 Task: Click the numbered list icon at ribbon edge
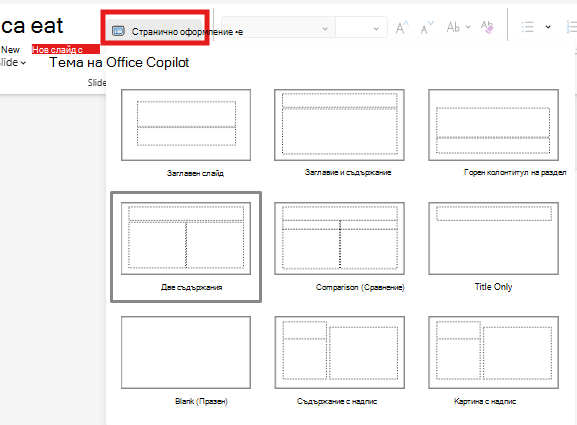tap(571, 27)
